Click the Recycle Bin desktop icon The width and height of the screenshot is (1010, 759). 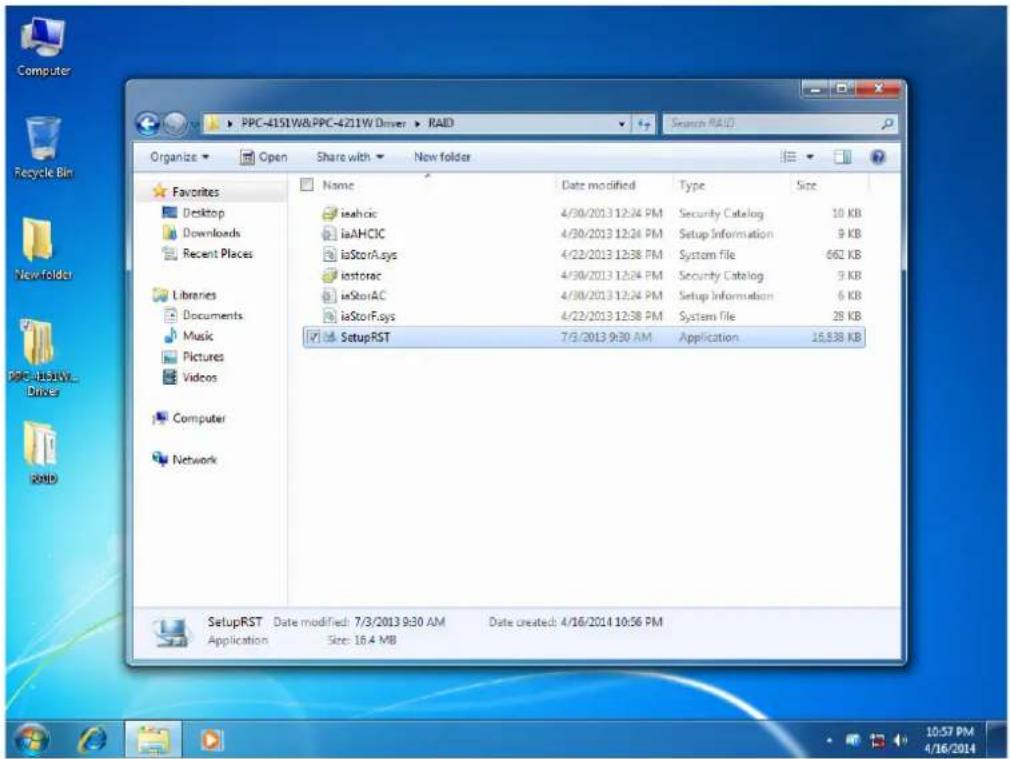[43, 148]
